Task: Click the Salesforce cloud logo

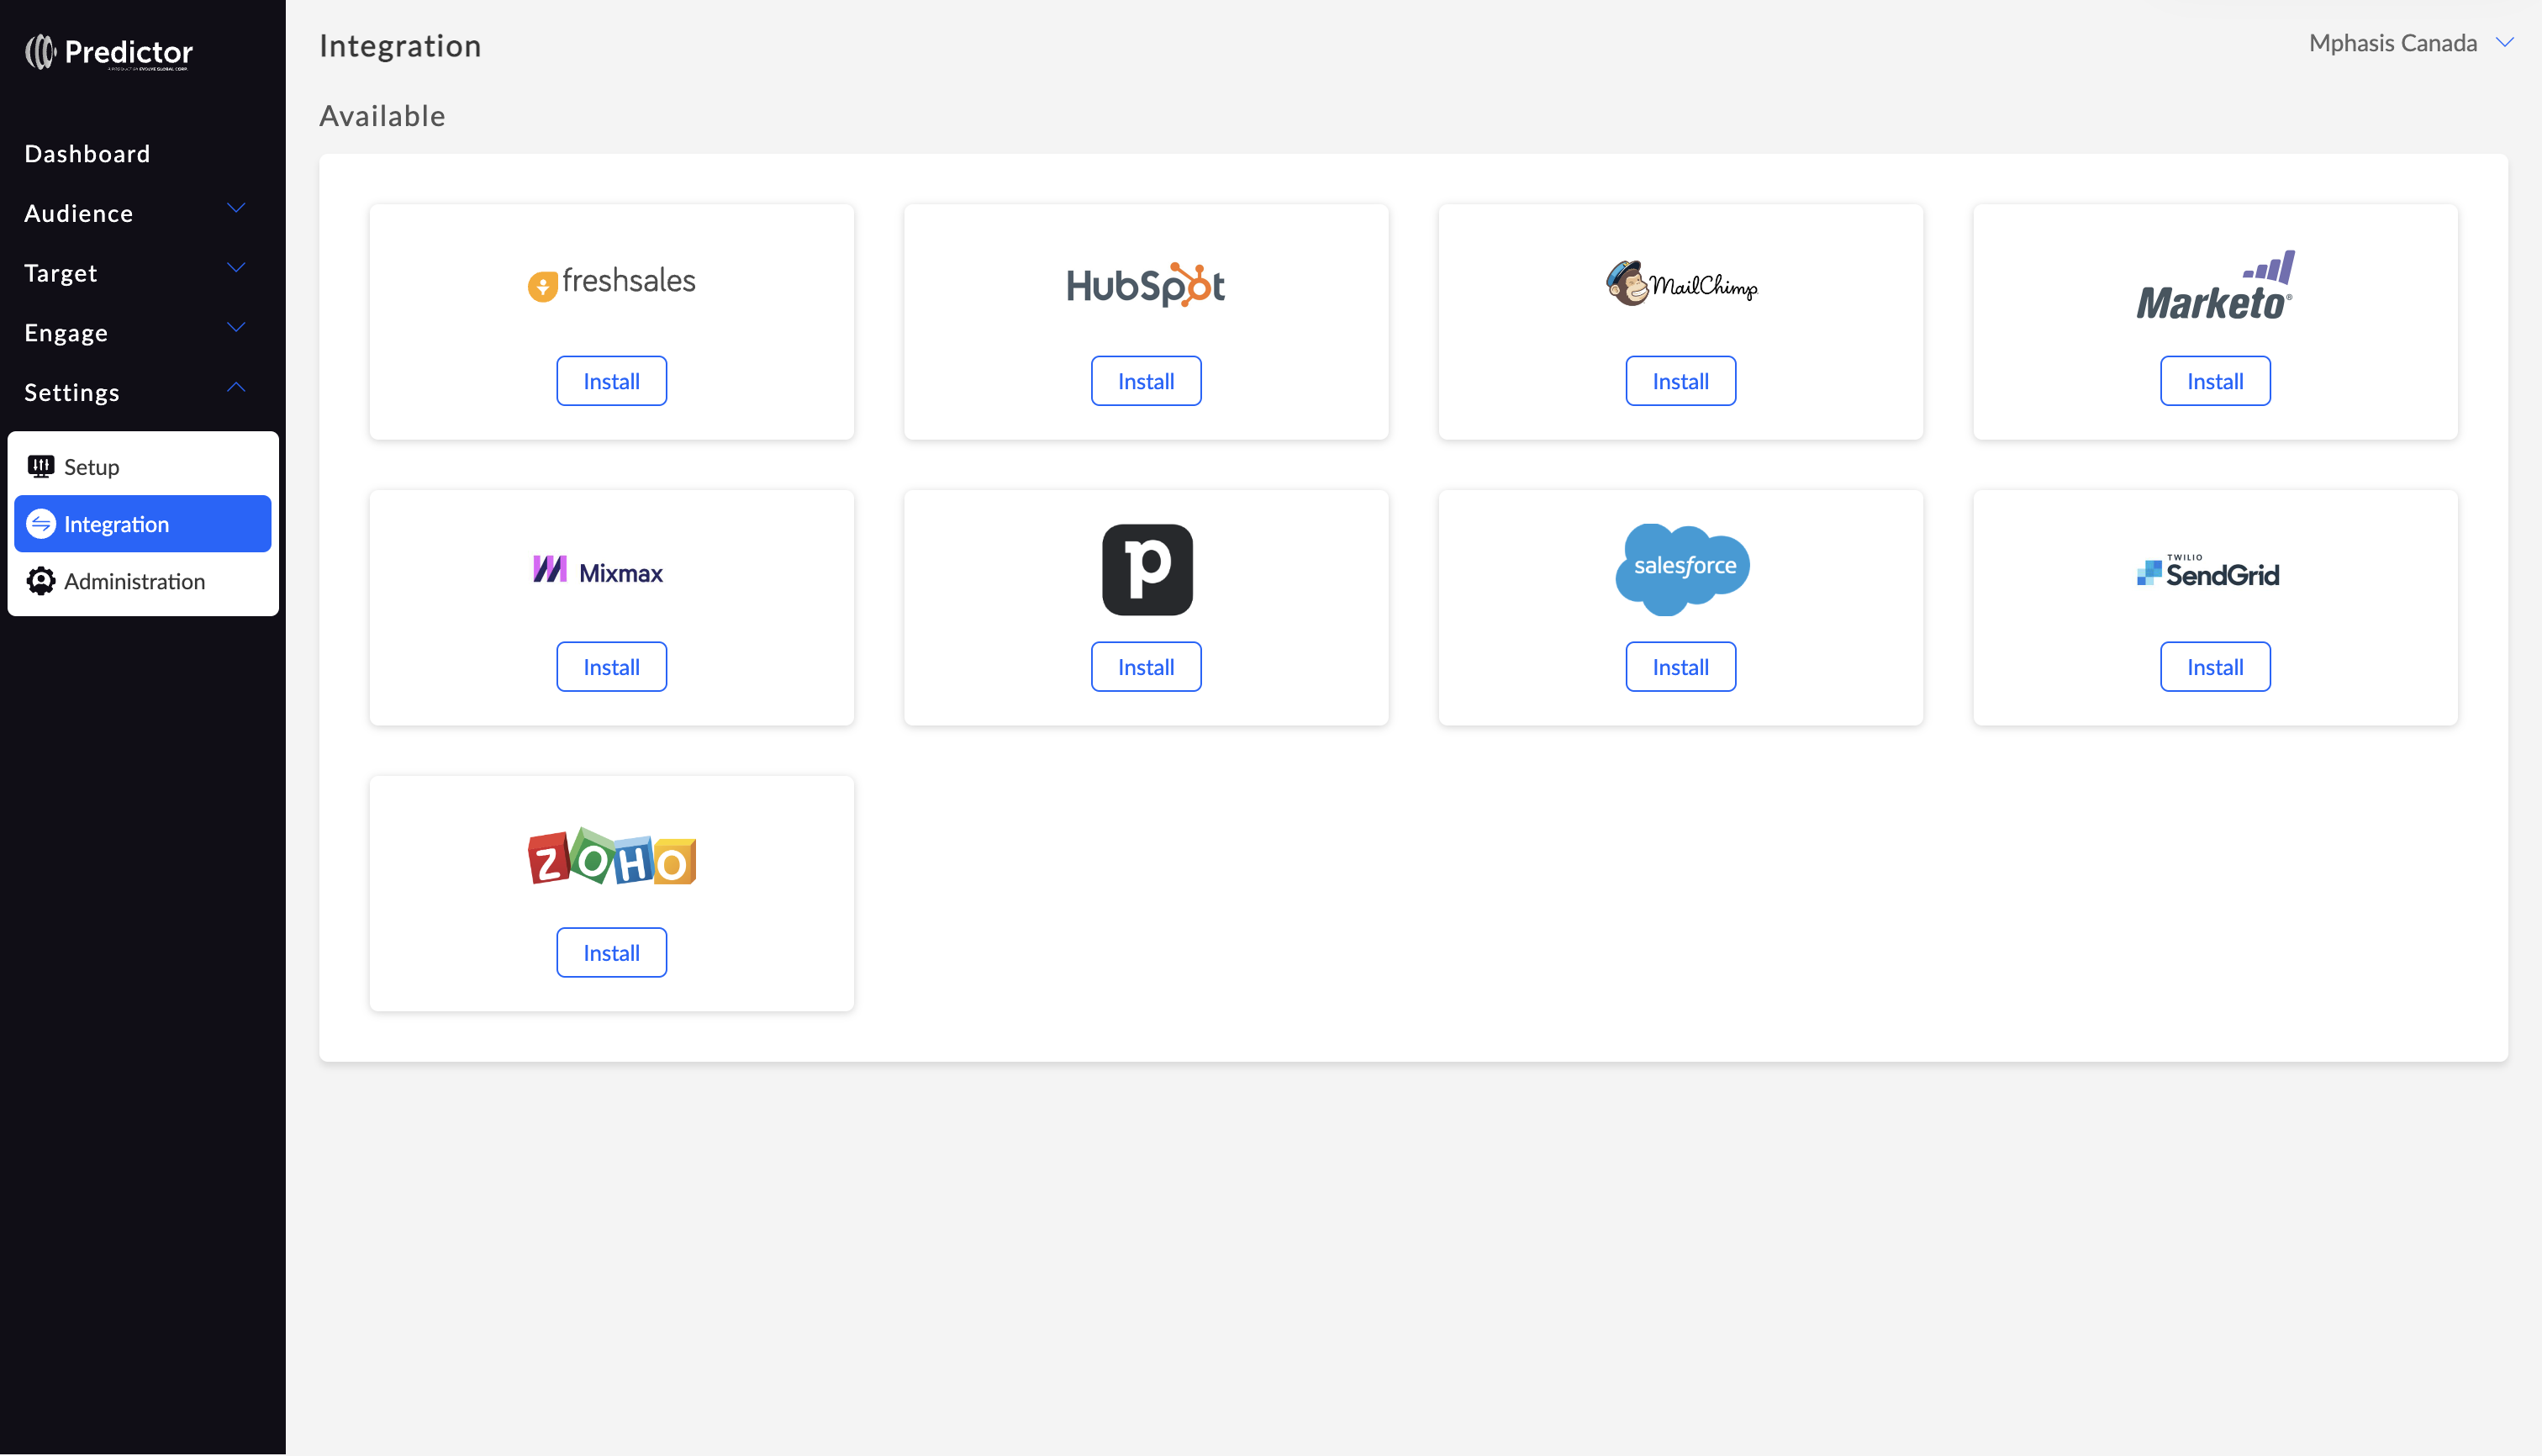Action: coord(1682,568)
